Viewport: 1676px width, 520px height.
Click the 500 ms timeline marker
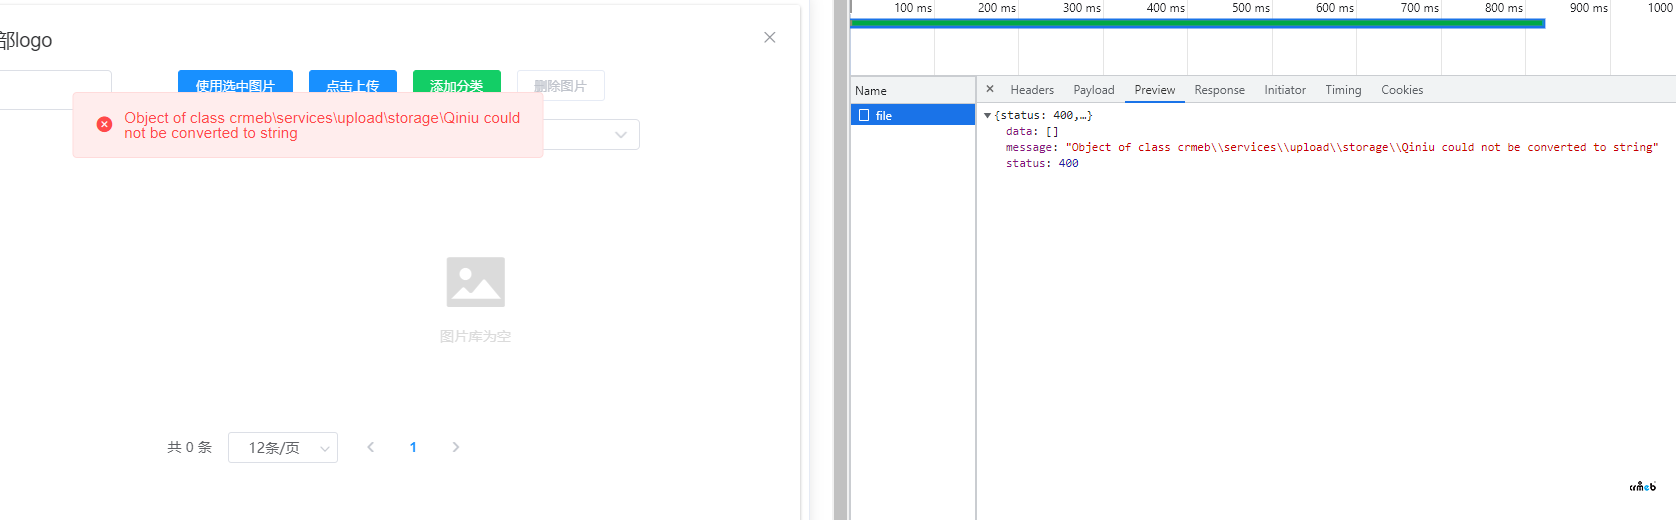coord(1251,8)
